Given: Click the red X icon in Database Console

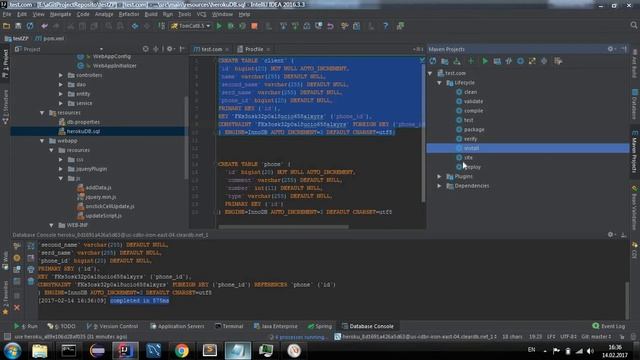Looking at the screenshot, I should pyautogui.click(x=17, y=308).
